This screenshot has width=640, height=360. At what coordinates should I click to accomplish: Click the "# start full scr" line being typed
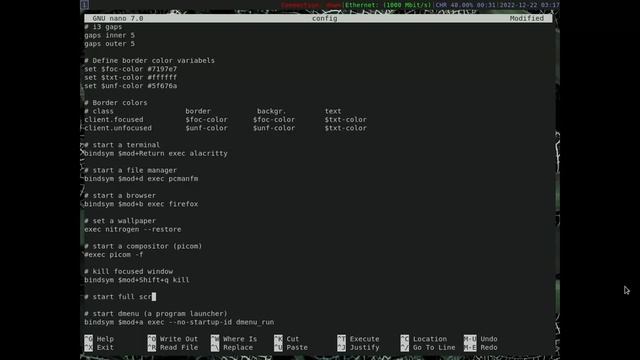click(x=118, y=297)
